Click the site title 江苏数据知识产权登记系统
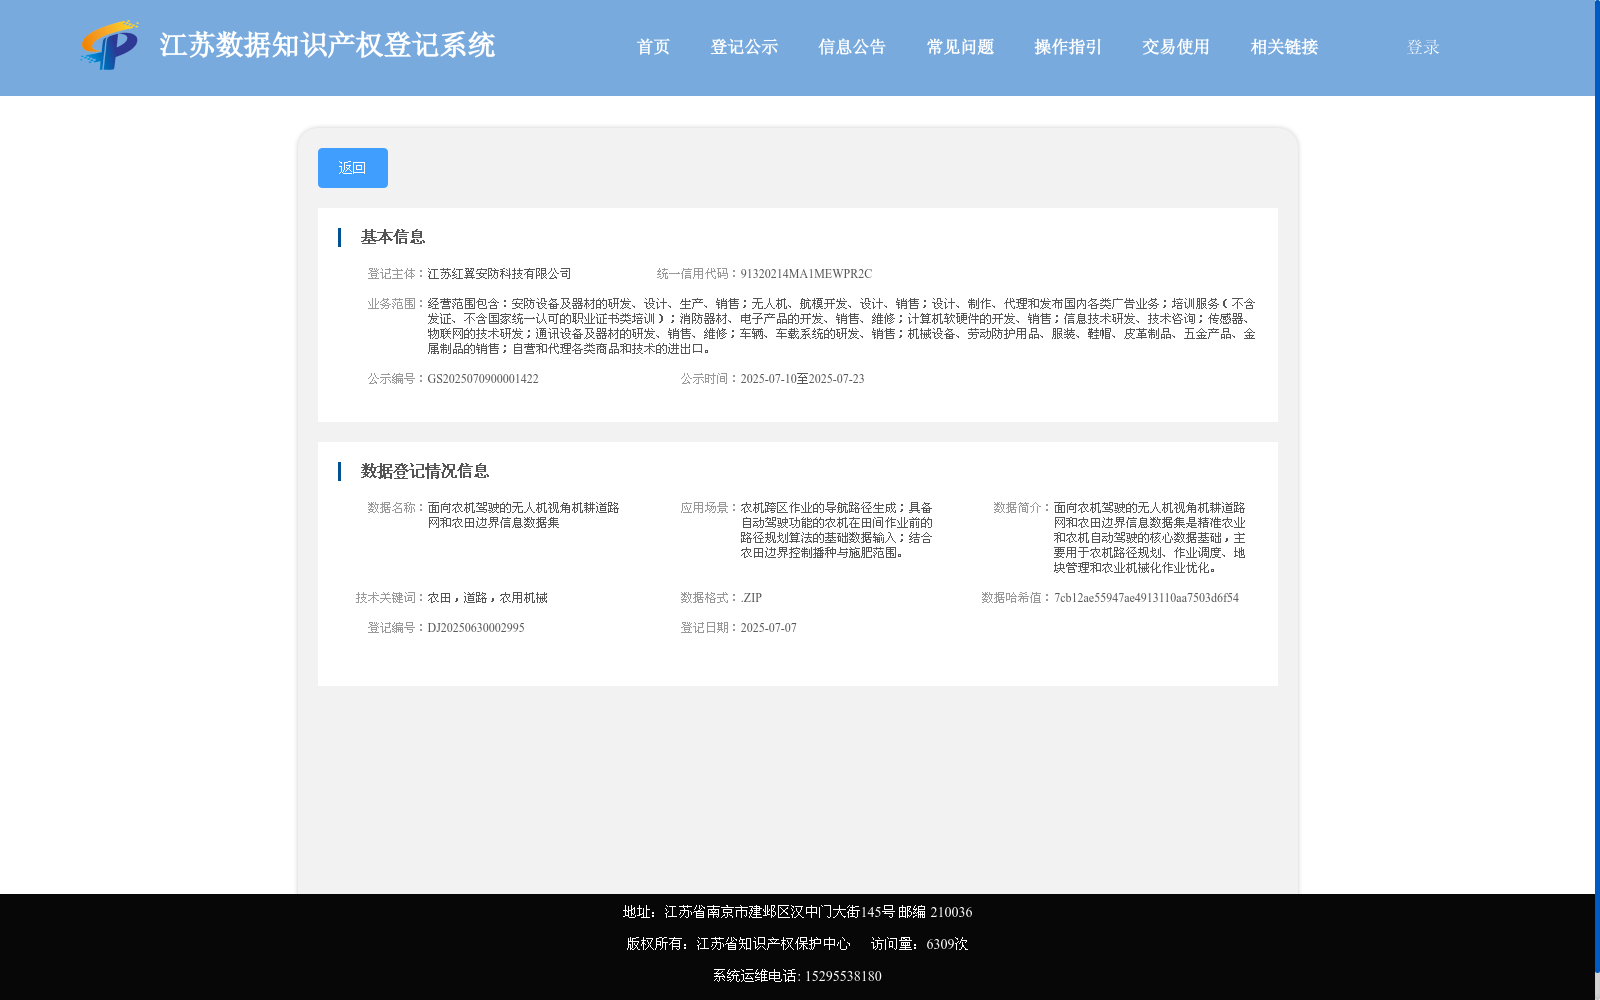1600x1000 pixels. click(x=327, y=45)
